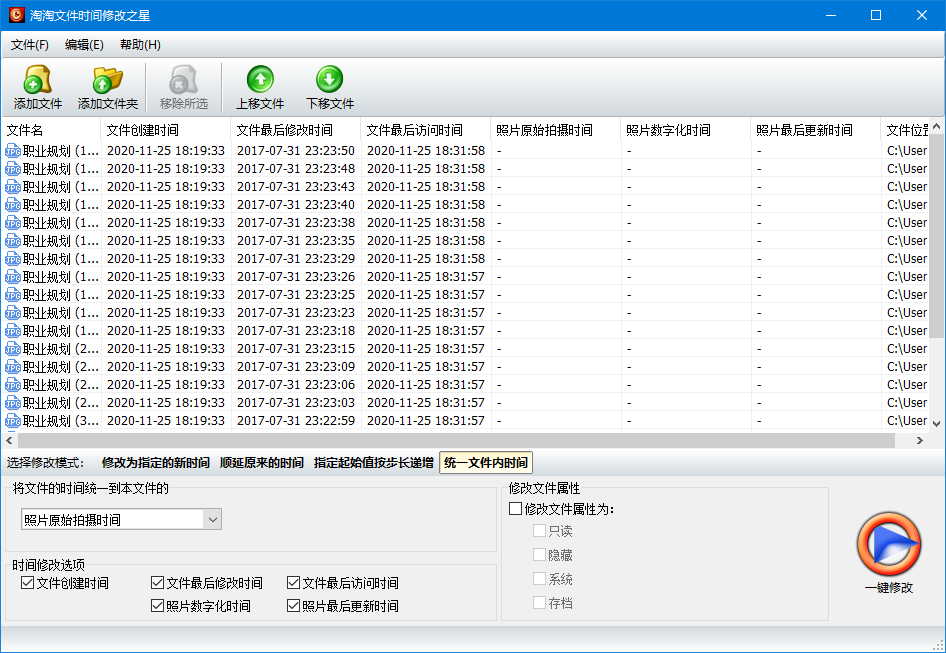Maximize the window
Screen dimensions: 946x653
pyautogui.click(x=876, y=15)
